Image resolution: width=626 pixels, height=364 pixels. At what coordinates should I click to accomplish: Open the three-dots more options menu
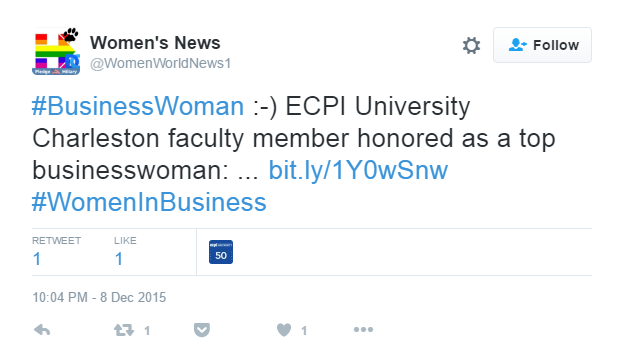pyautogui.click(x=363, y=330)
